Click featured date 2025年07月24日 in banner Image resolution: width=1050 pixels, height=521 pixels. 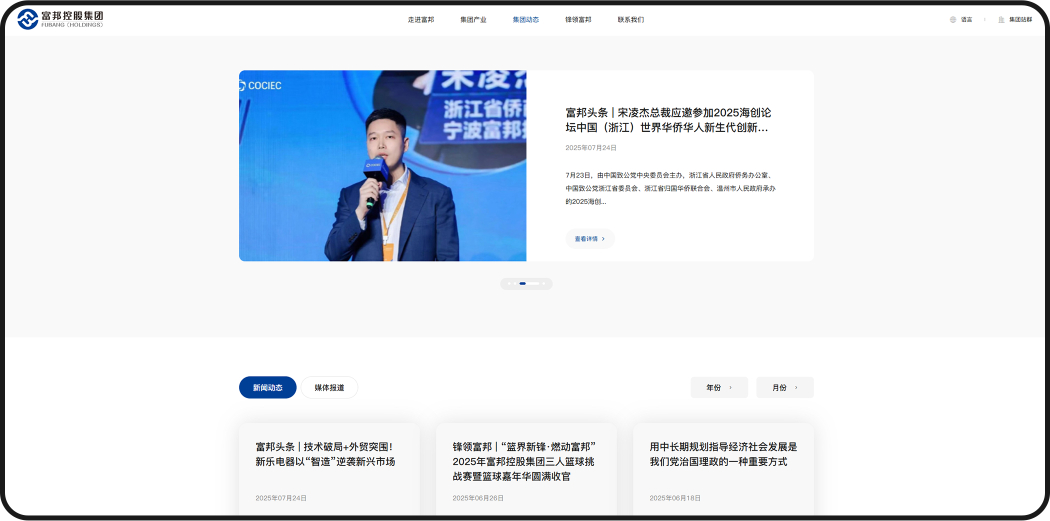(x=591, y=148)
